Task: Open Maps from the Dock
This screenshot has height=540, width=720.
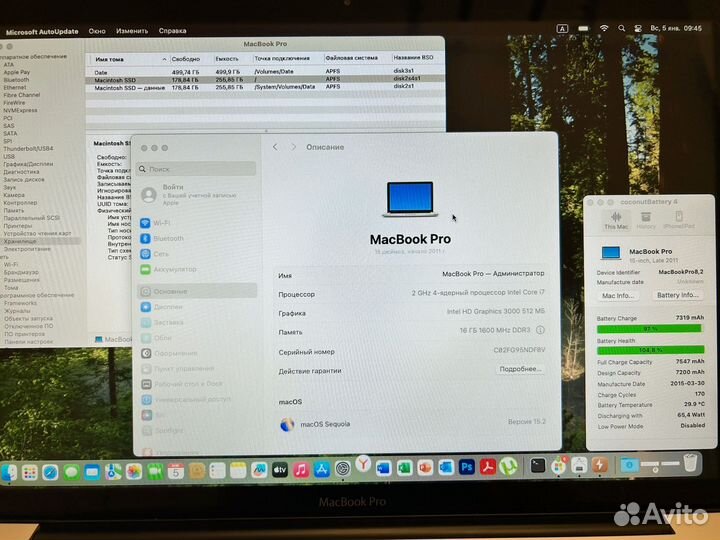Action: click(113, 472)
